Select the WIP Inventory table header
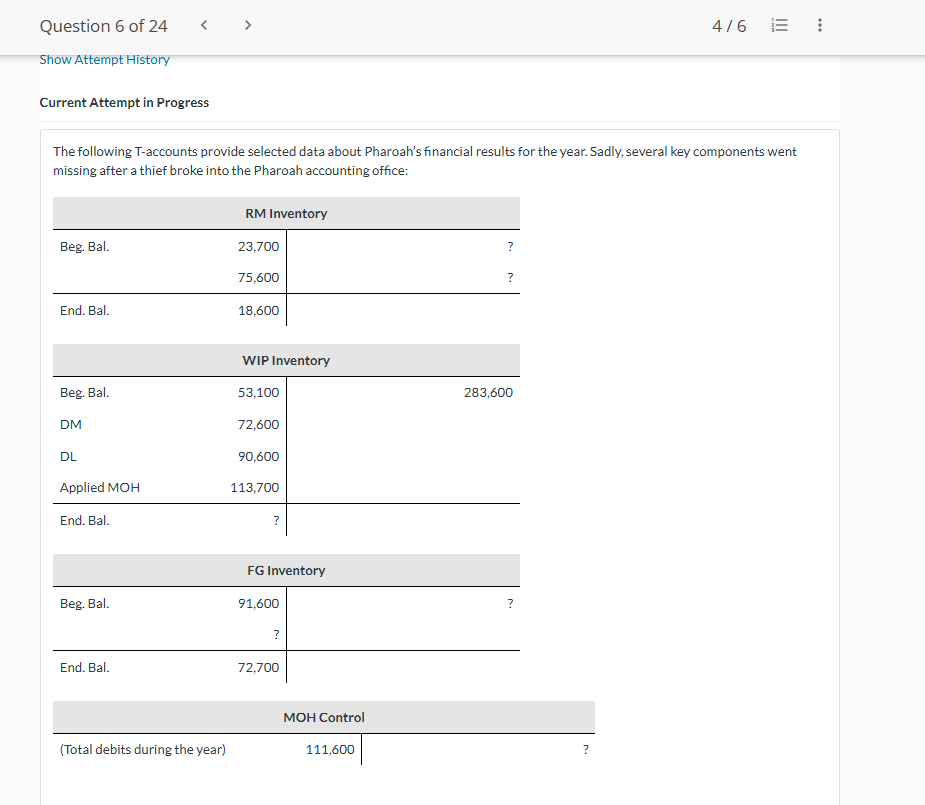The image size is (925, 805). click(x=286, y=360)
